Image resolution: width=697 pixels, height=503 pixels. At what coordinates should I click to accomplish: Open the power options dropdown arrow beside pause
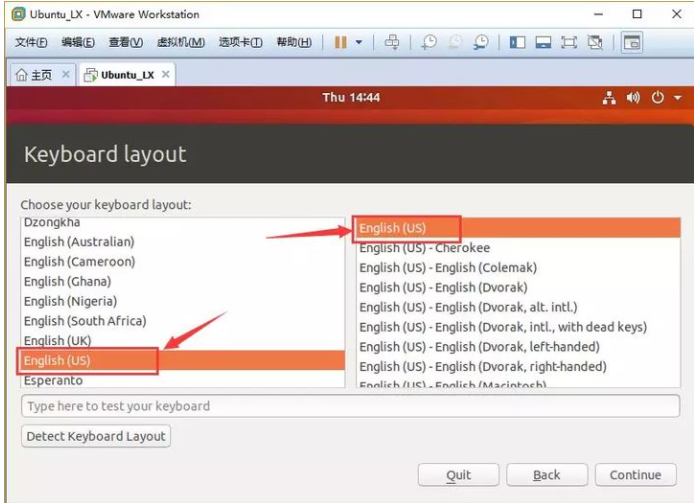[359, 42]
